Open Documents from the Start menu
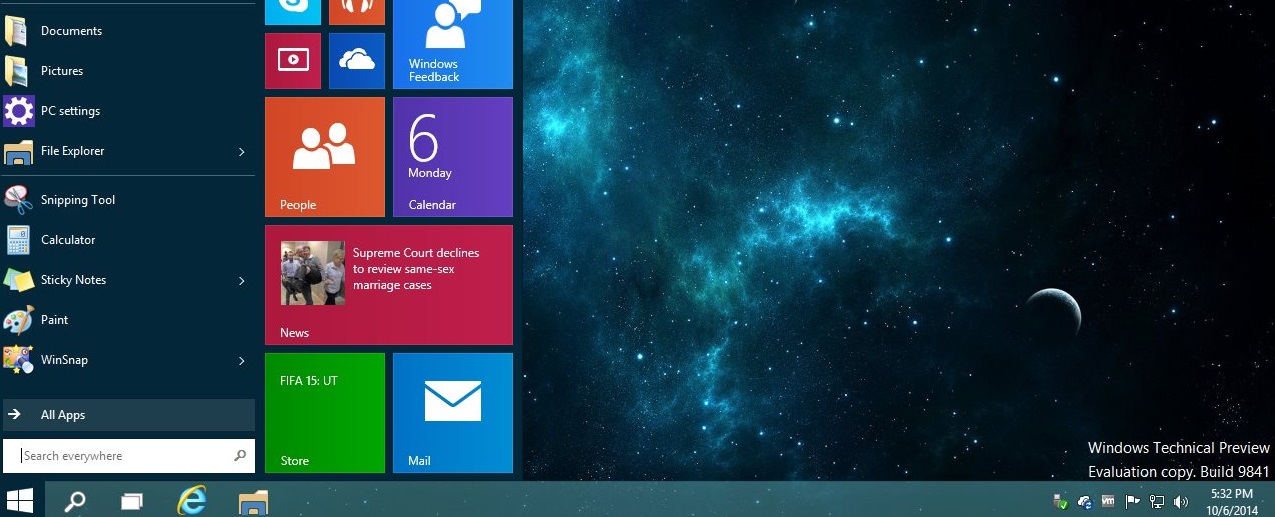The width and height of the screenshot is (1275, 517). 128,31
